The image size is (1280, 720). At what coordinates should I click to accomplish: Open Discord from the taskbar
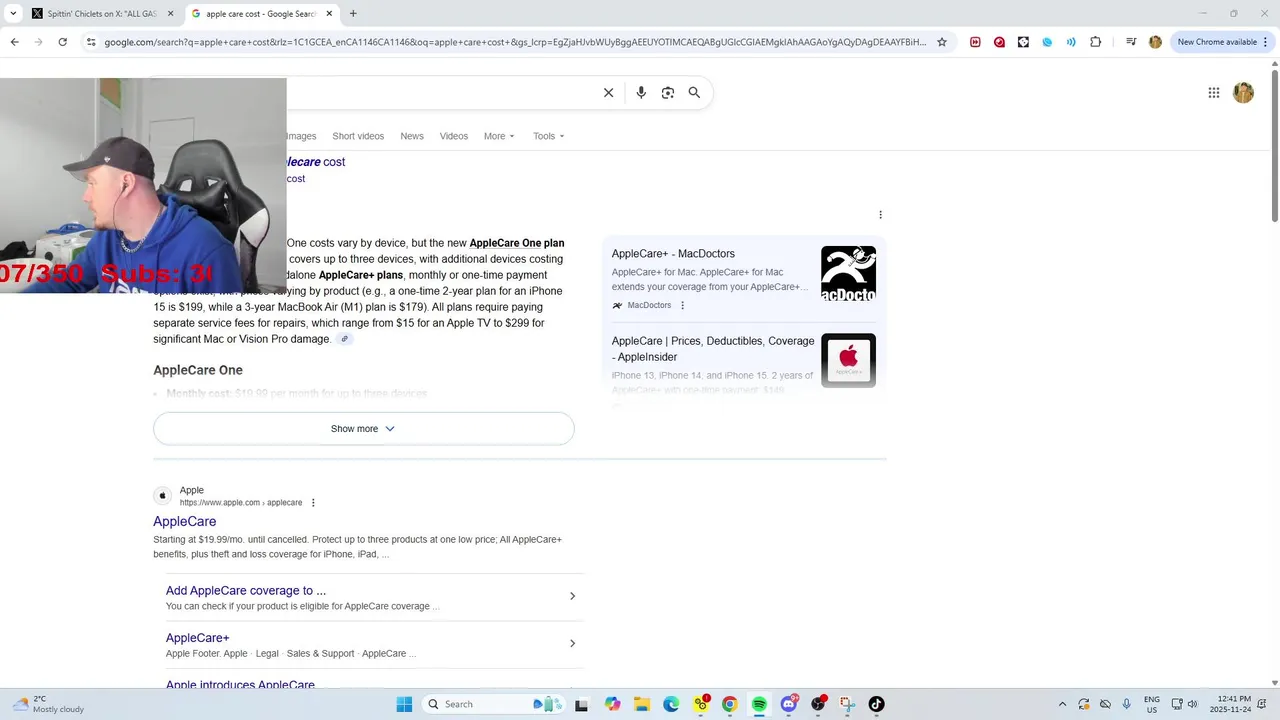pyautogui.click(x=789, y=704)
